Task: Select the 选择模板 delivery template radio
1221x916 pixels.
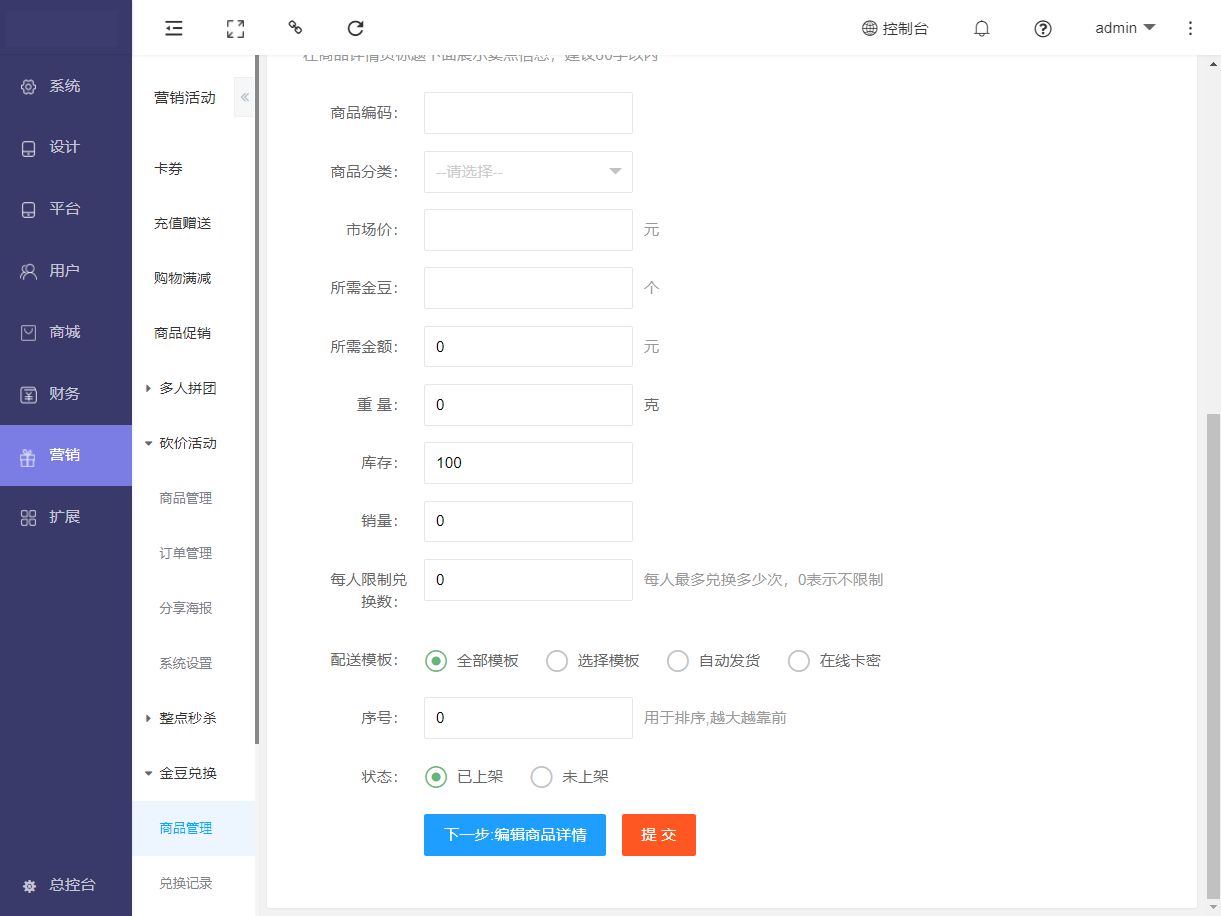Action: pyautogui.click(x=557, y=661)
